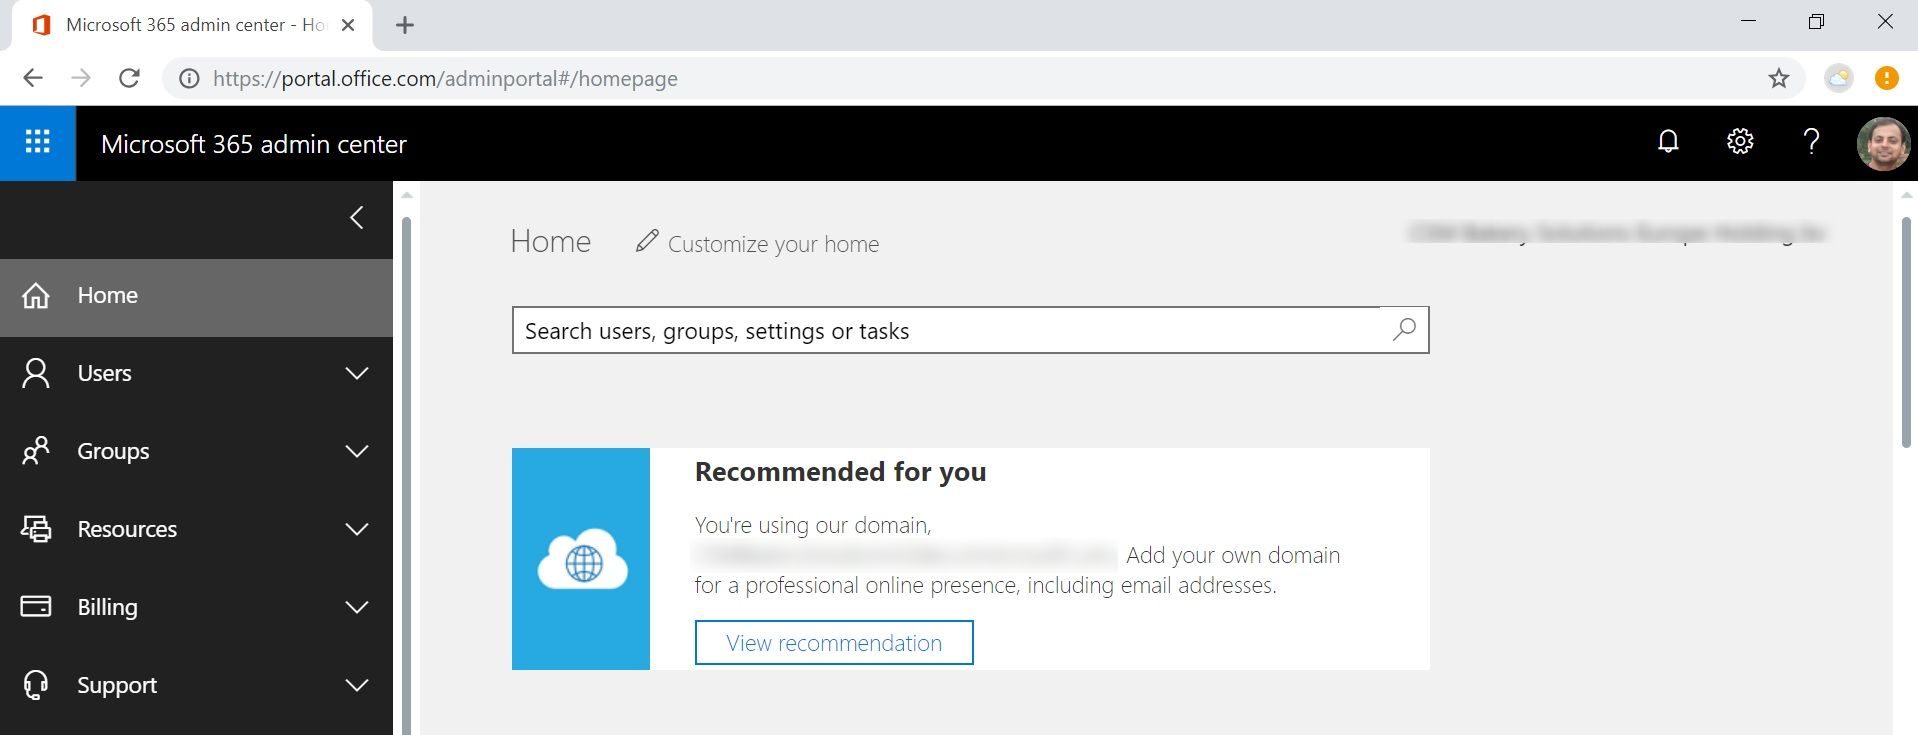Click the Support headset icon
The image size is (1918, 735).
pyautogui.click(x=36, y=685)
